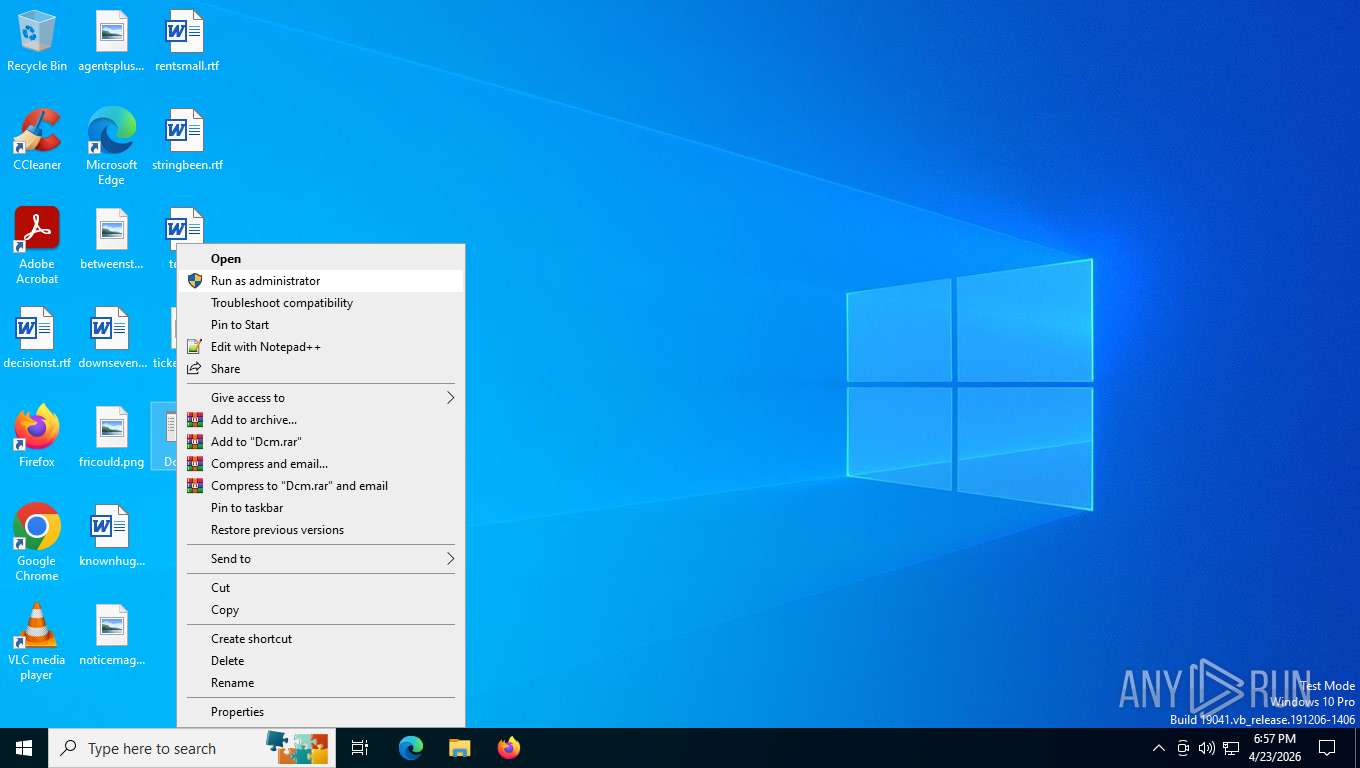Screen dimensions: 1360x768
Task: Show hidden system tray icons
Action: [x=1158, y=748]
